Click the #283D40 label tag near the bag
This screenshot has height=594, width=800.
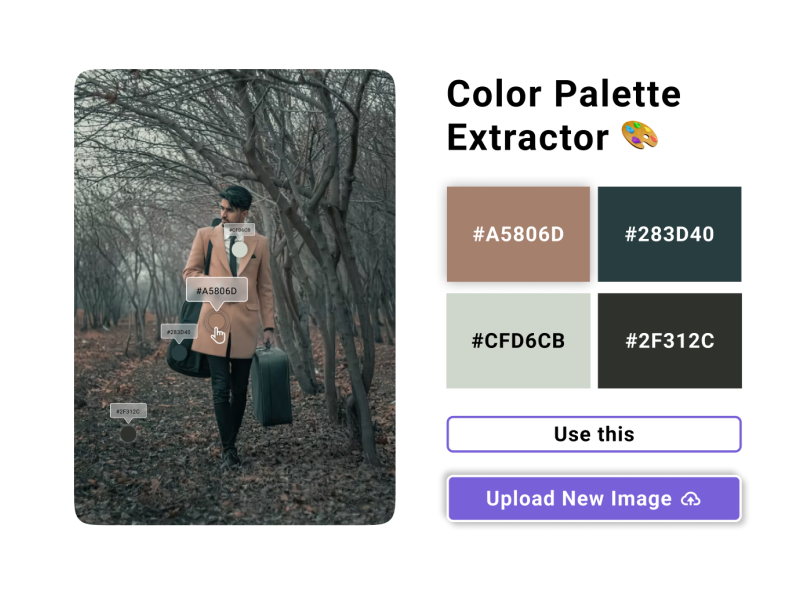coord(179,333)
